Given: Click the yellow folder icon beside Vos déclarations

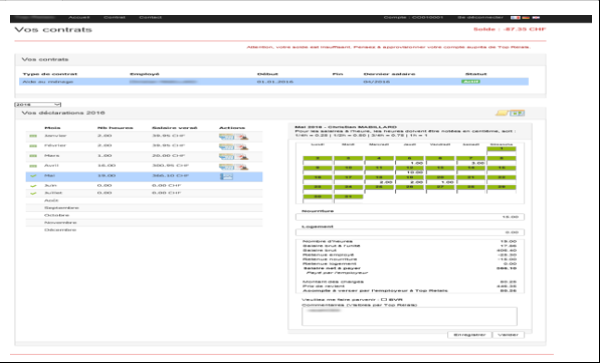Looking at the screenshot, I should [x=502, y=113].
